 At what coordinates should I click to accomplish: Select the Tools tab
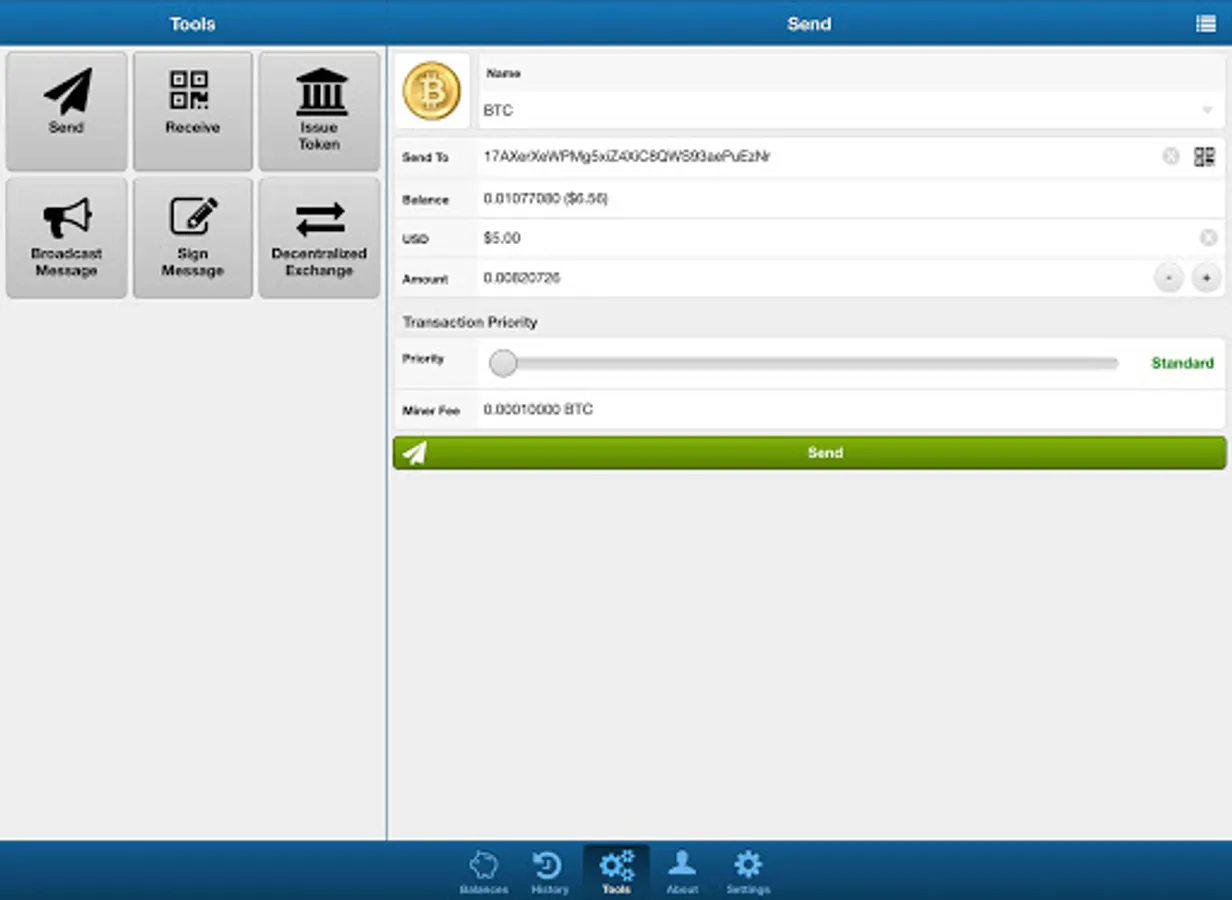click(x=616, y=872)
